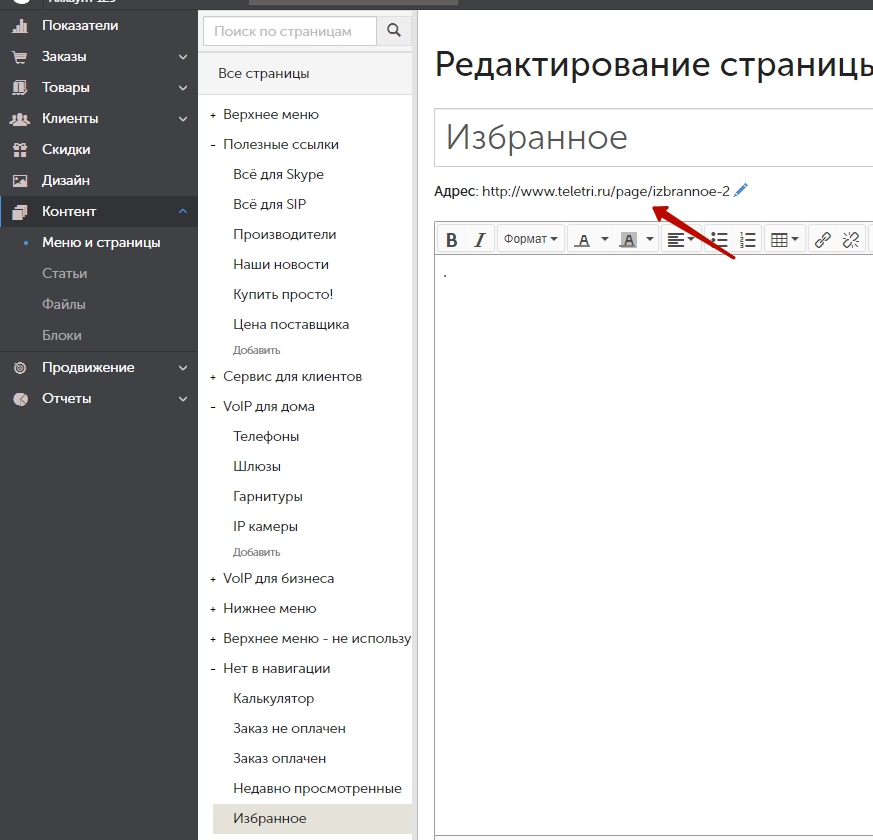
Task: Click the page search magnifier button
Action: [x=394, y=31]
